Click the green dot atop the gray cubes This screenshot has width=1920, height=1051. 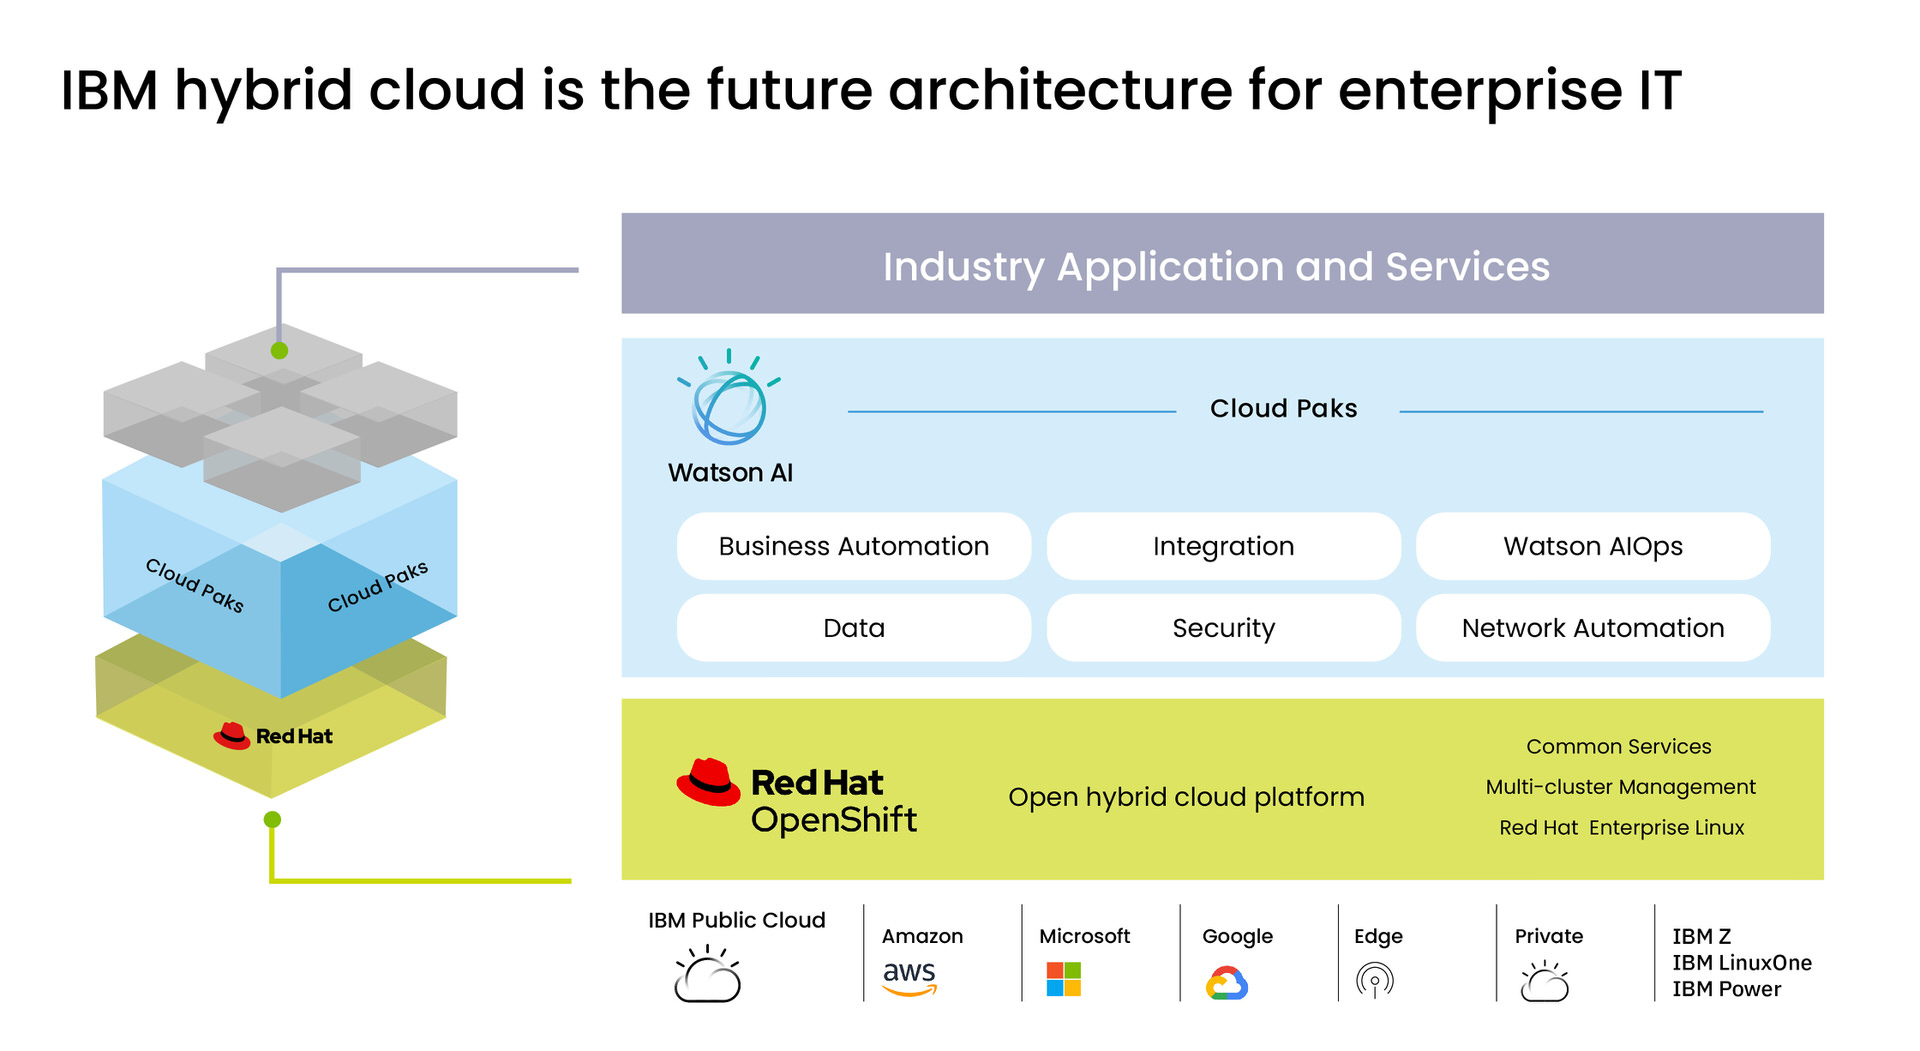pos(280,351)
